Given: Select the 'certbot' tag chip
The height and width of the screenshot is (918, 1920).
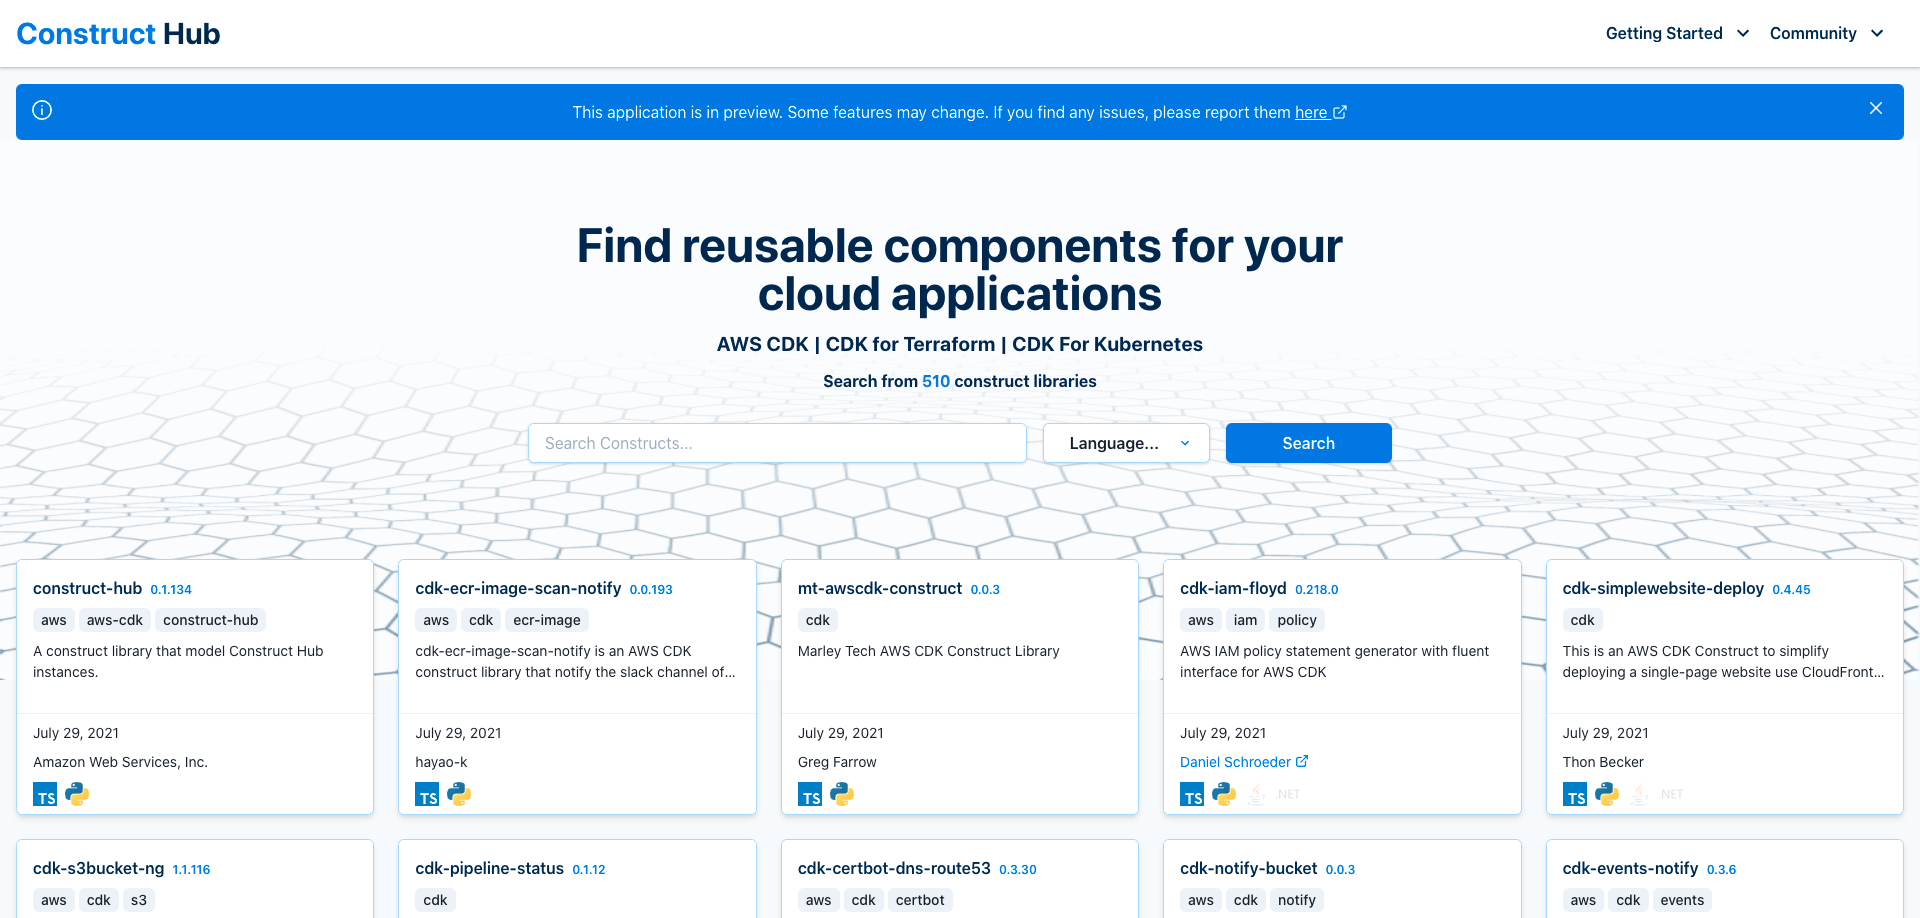Looking at the screenshot, I should pyautogui.click(x=920, y=900).
